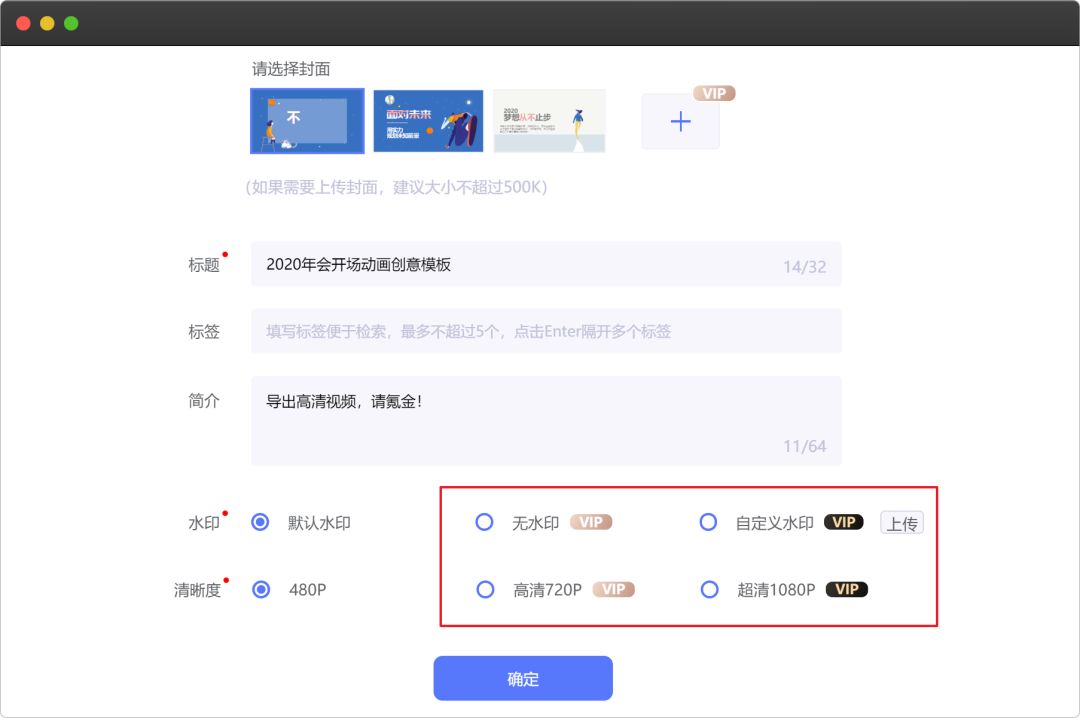Viewport: 1080px width, 718px height.
Task: Select the 无水印 watermark option
Action: [484, 522]
